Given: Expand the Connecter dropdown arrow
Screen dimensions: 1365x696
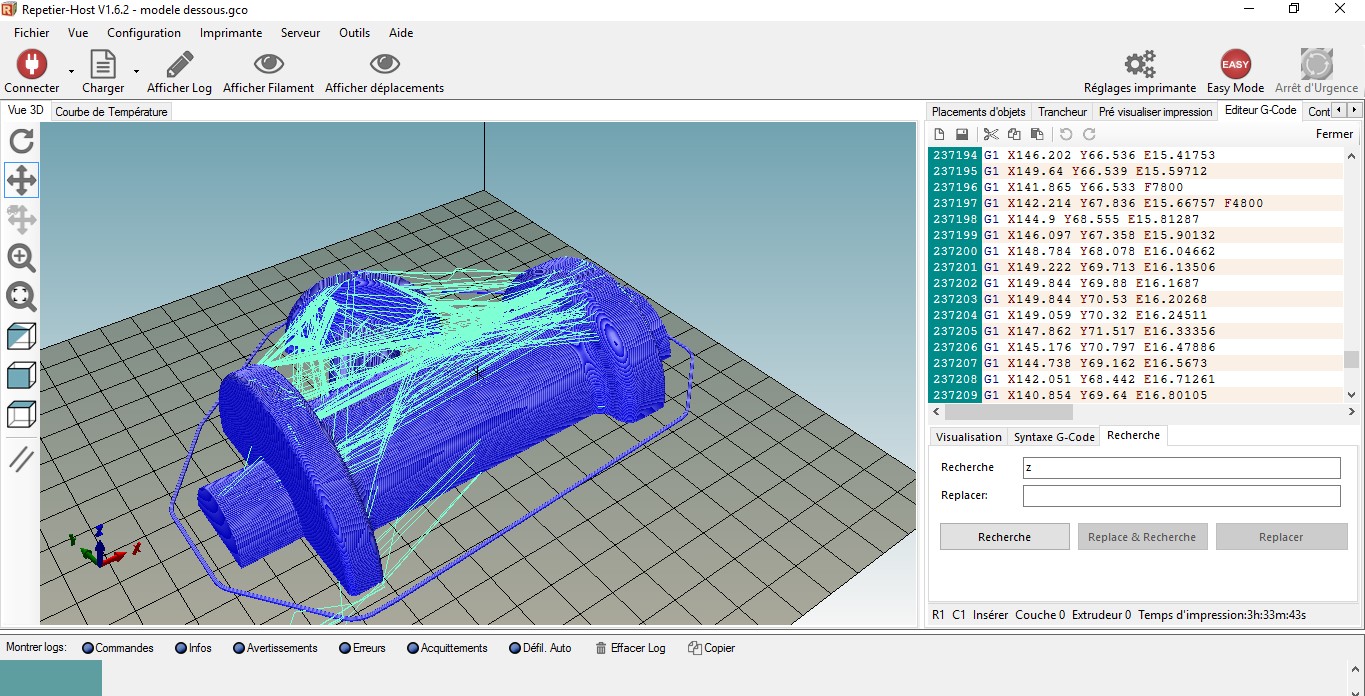Looking at the screenshot, I should point(71,71).
